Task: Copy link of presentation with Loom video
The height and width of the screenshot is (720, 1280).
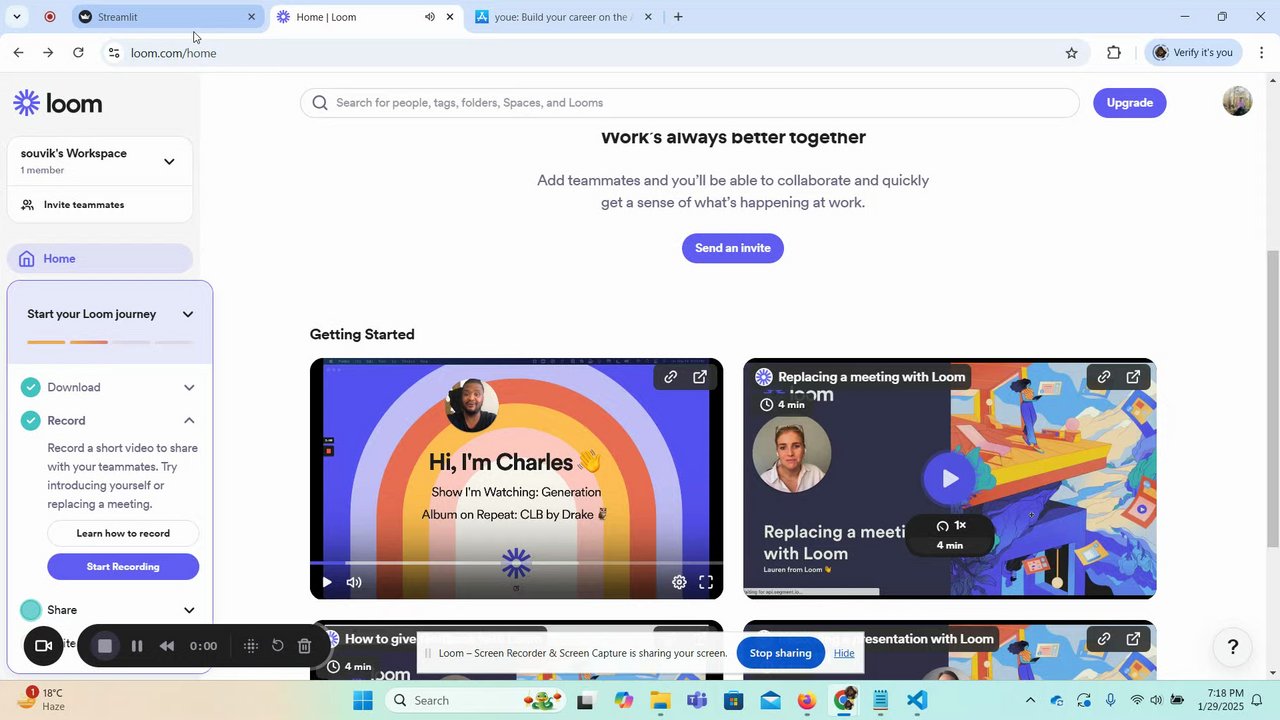Action: click(x=1104, y=639)
